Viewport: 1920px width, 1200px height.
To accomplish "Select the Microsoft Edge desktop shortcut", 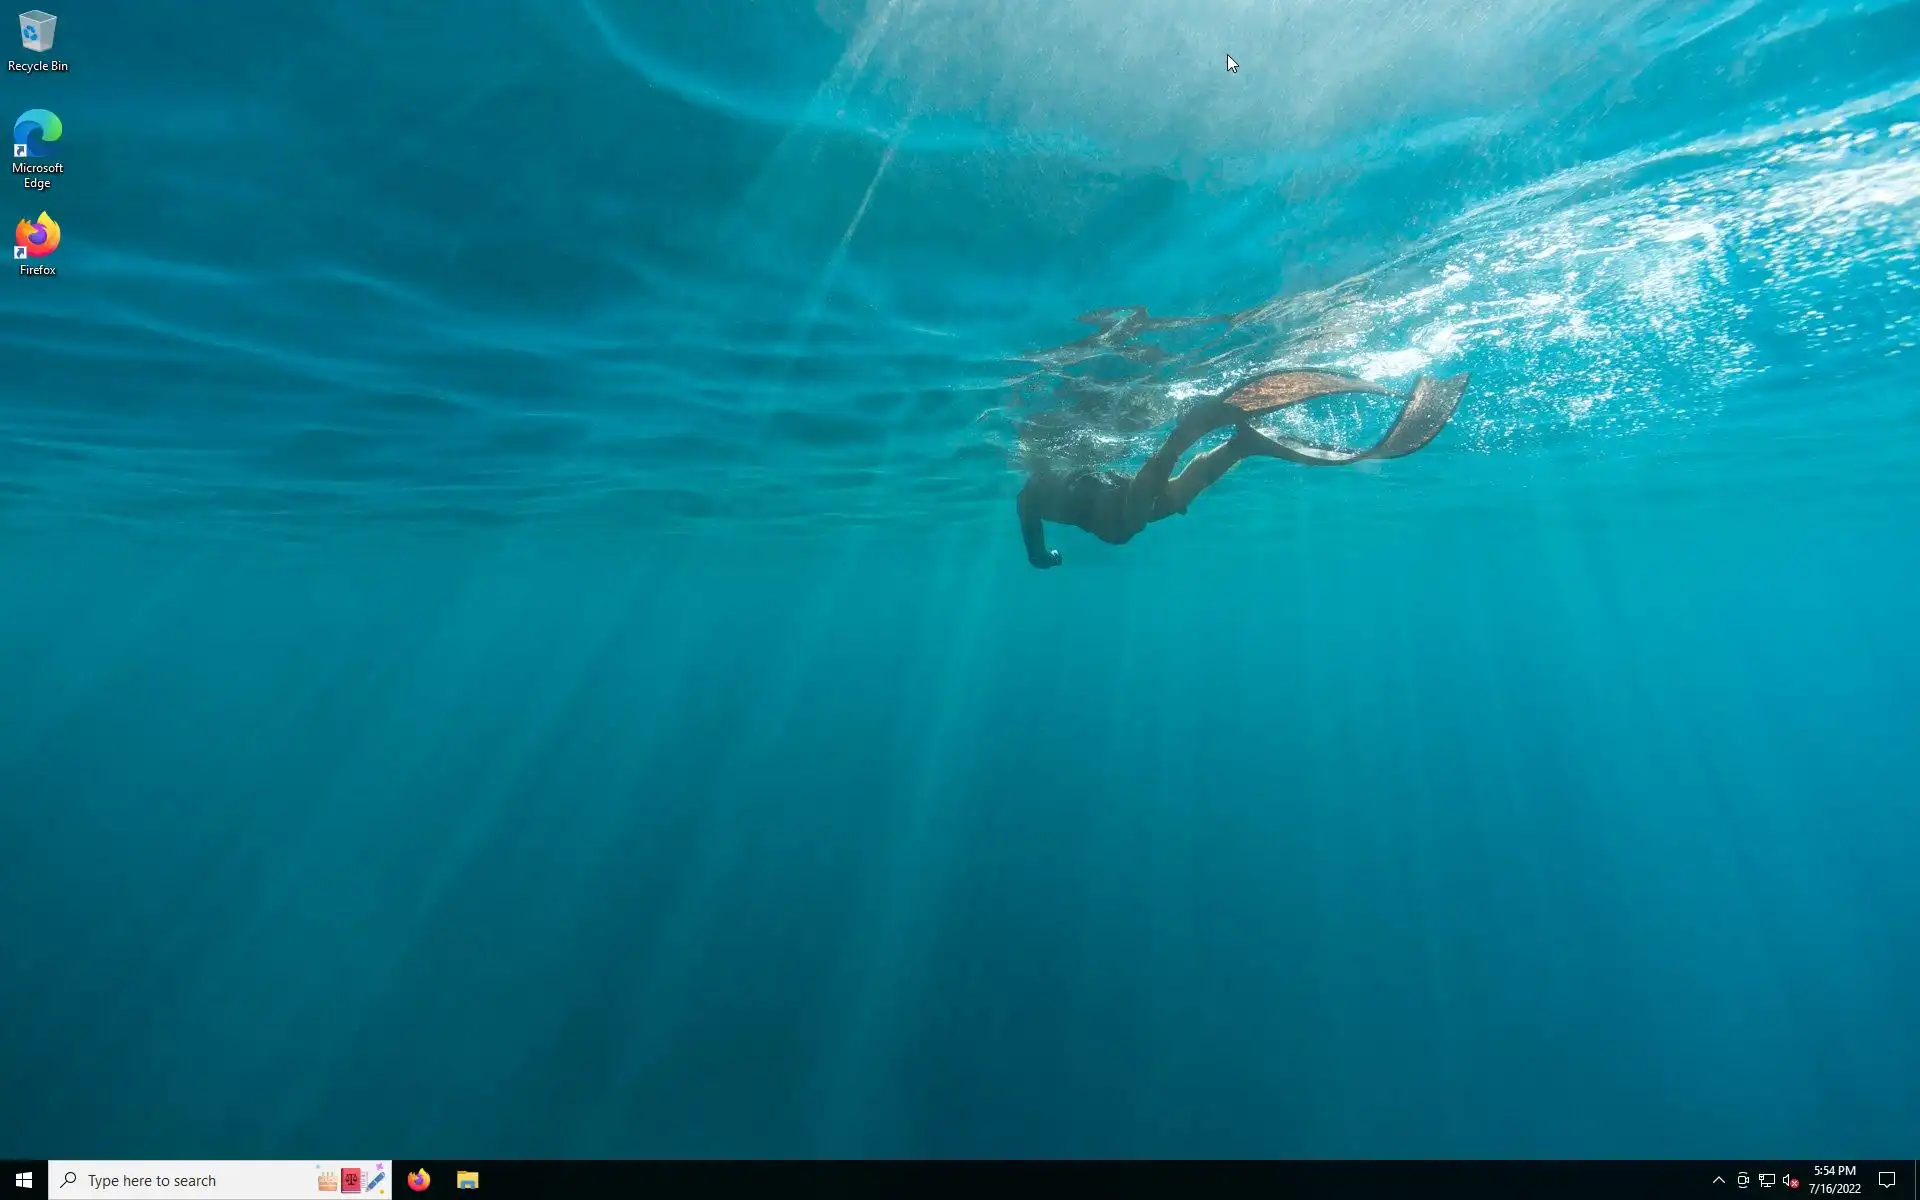I will [x=37, y=133].
